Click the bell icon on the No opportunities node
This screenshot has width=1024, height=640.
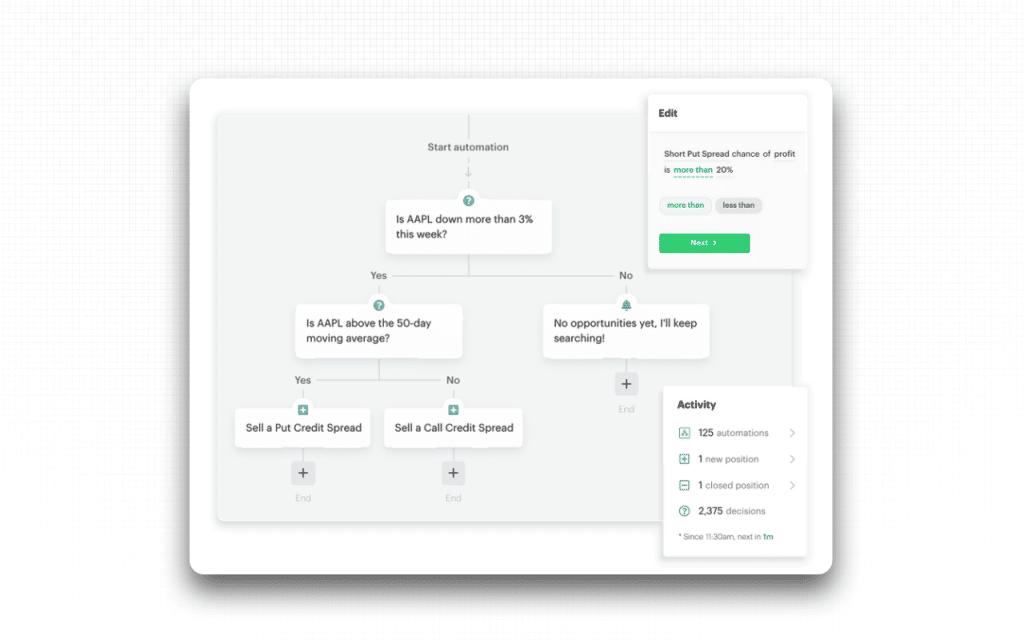(x=626, y=305)
